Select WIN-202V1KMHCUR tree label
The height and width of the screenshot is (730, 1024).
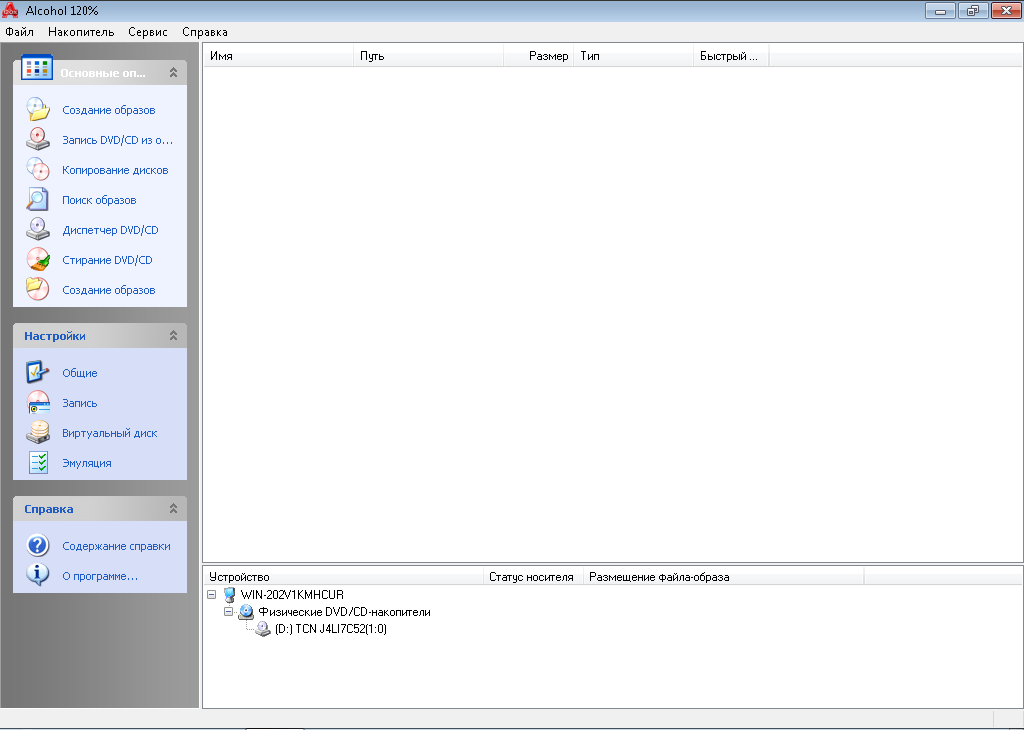pos(292,595)
